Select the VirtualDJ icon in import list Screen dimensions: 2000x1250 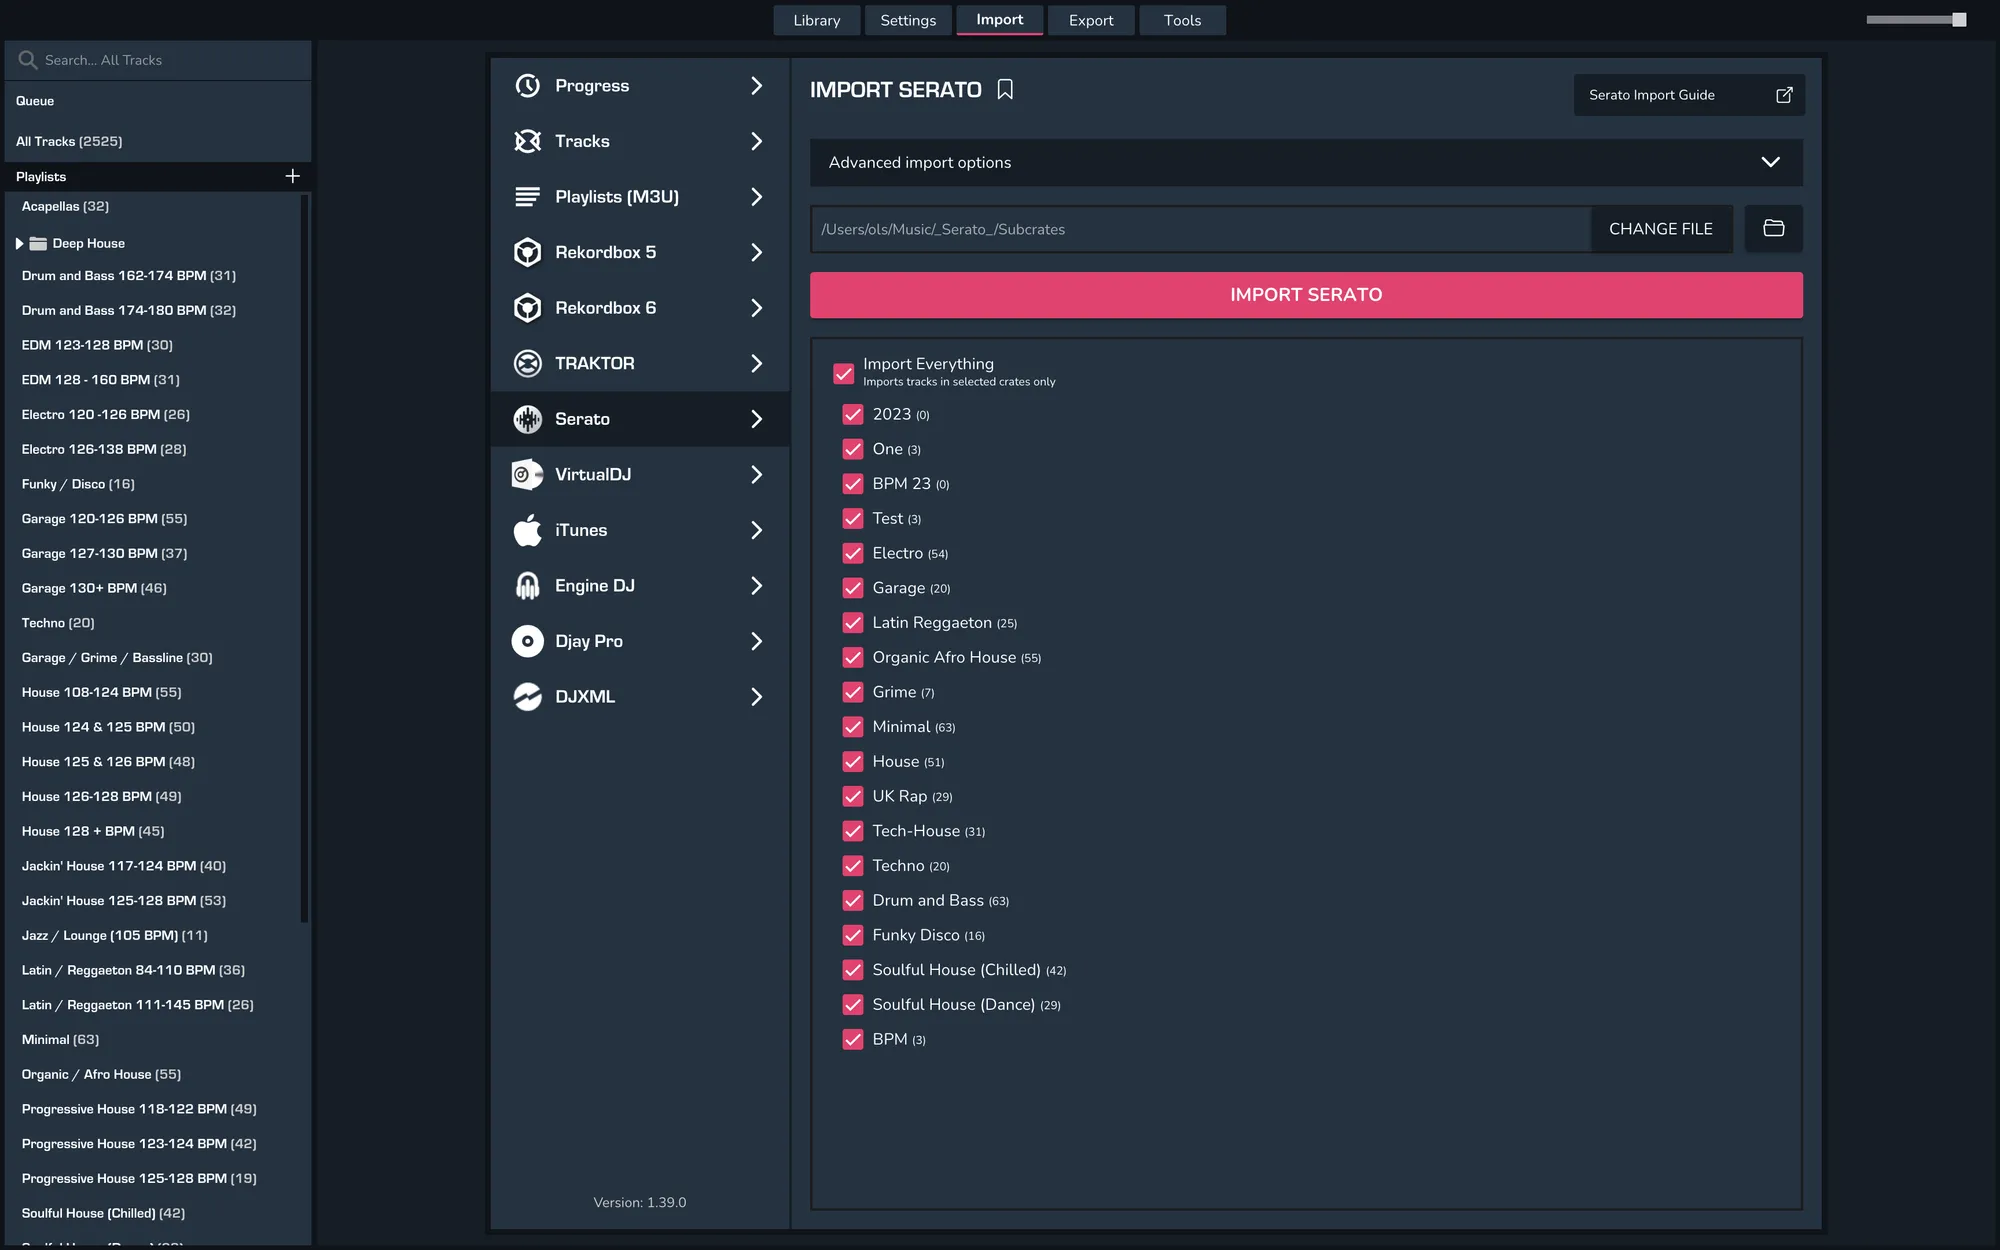527,474
